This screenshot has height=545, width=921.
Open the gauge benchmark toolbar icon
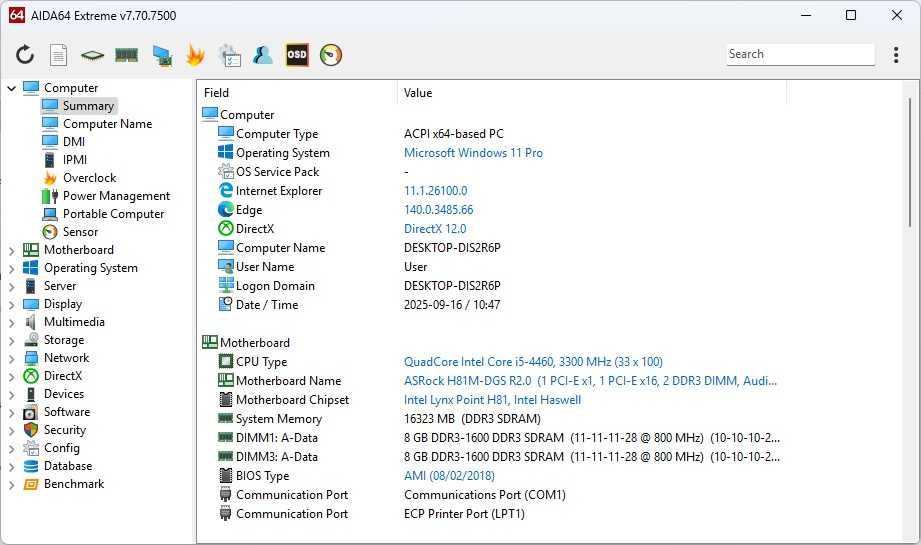point(331,55)
